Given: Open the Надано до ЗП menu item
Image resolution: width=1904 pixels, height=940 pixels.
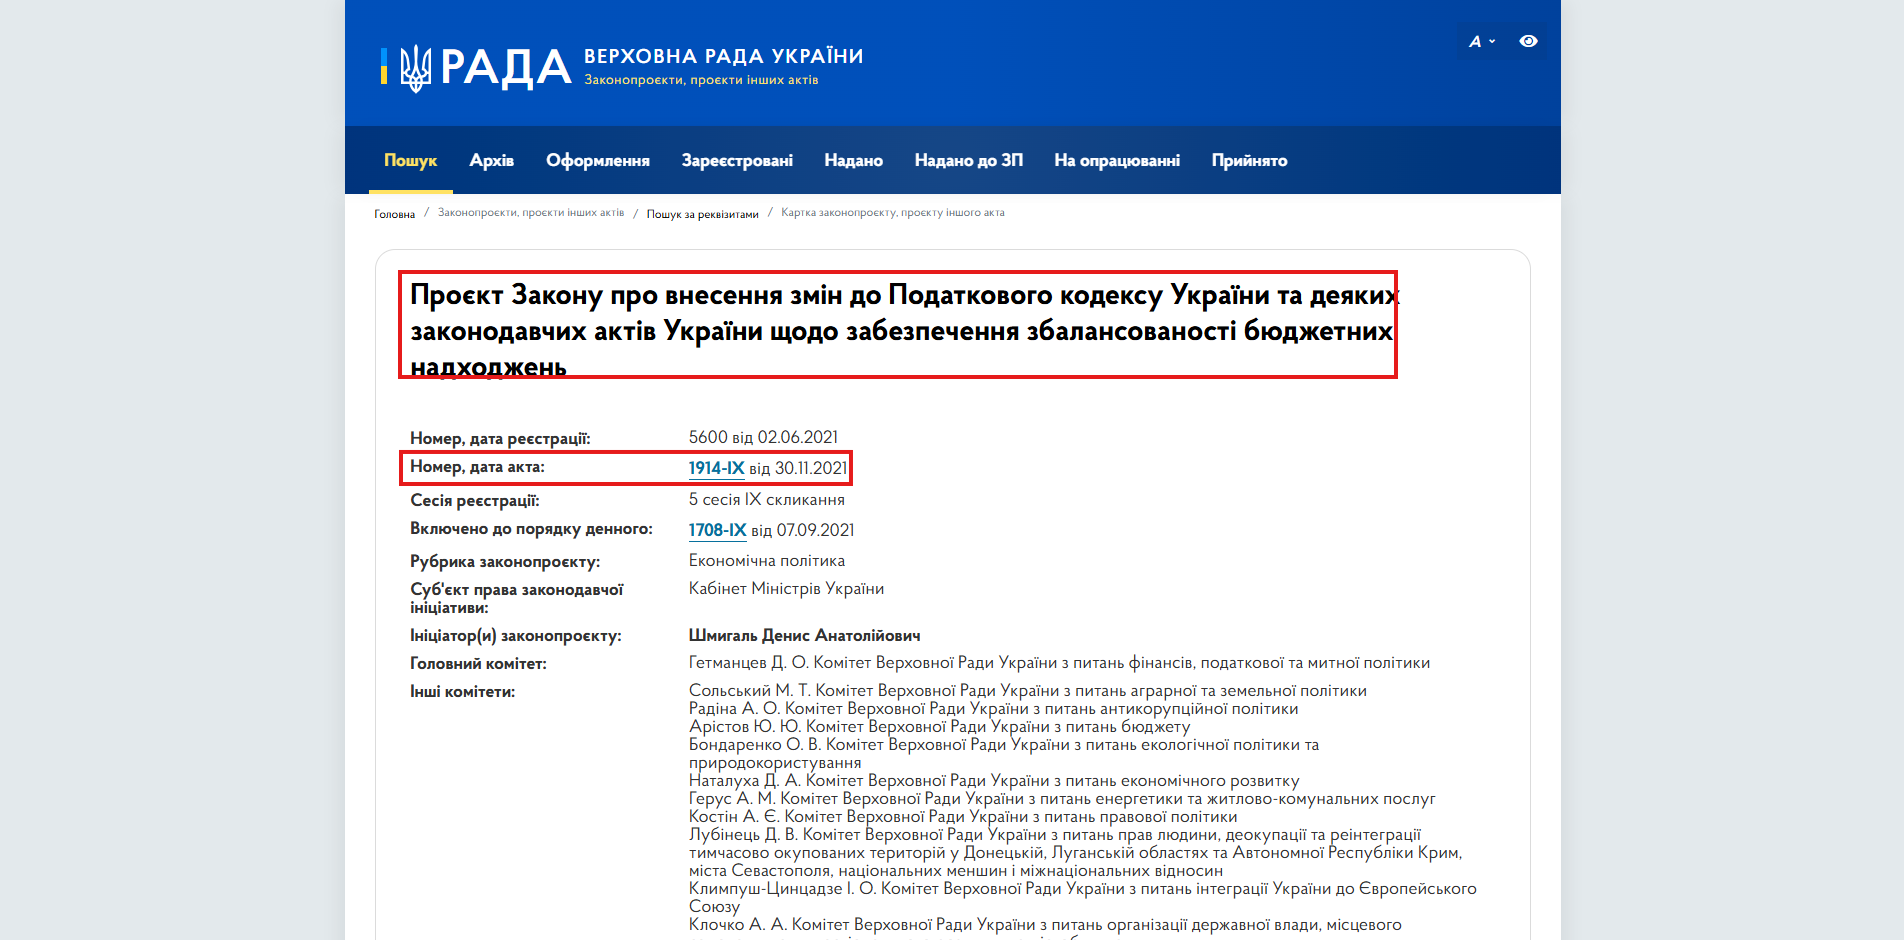Looking at the screenshot, I should point(969,160).
